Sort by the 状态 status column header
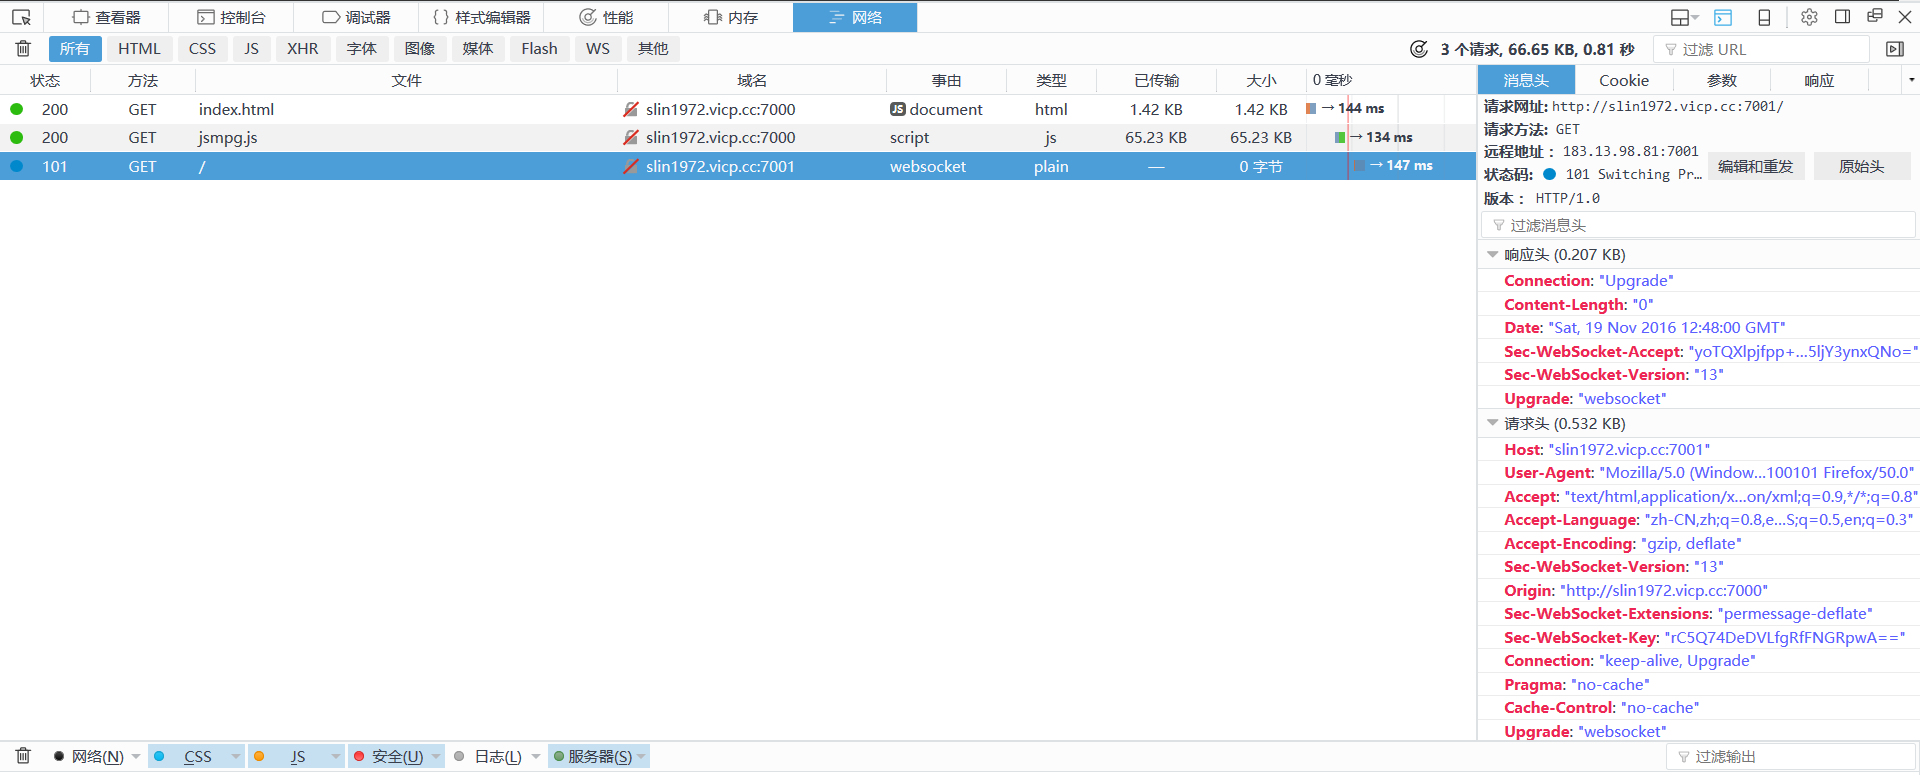 click(45, 80)
